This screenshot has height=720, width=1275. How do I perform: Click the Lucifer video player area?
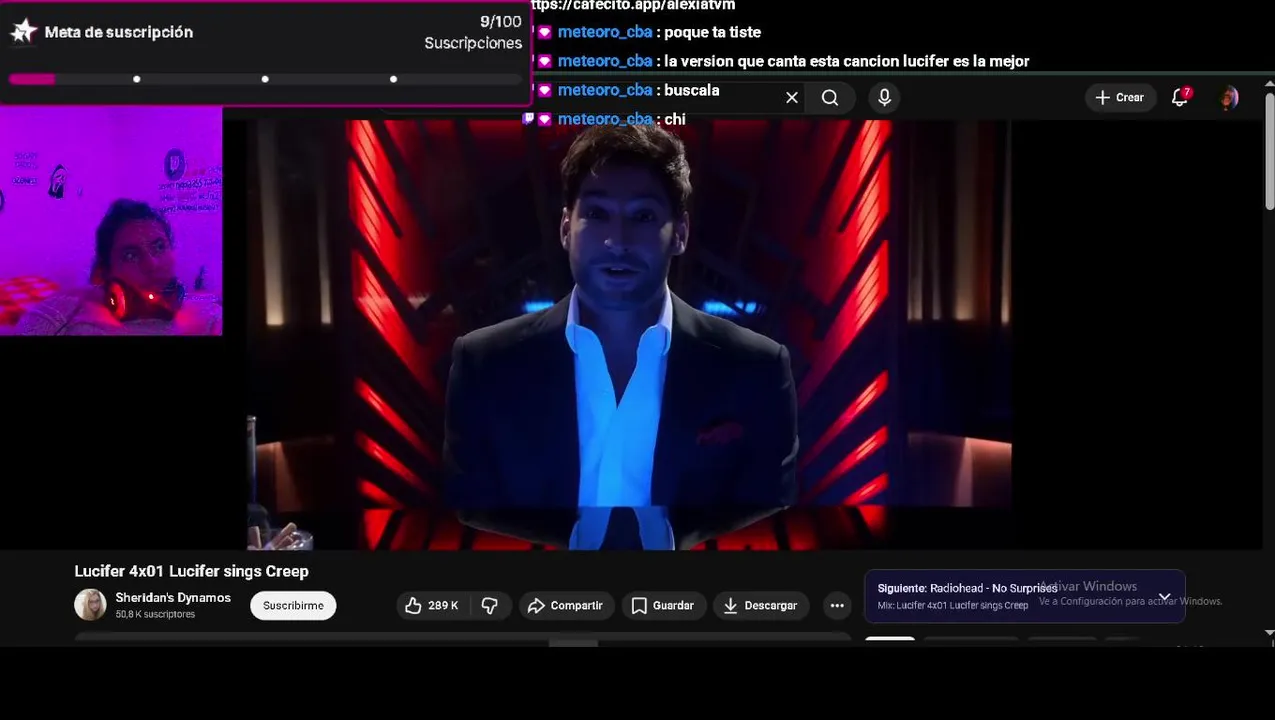click(x=629, y=335)
